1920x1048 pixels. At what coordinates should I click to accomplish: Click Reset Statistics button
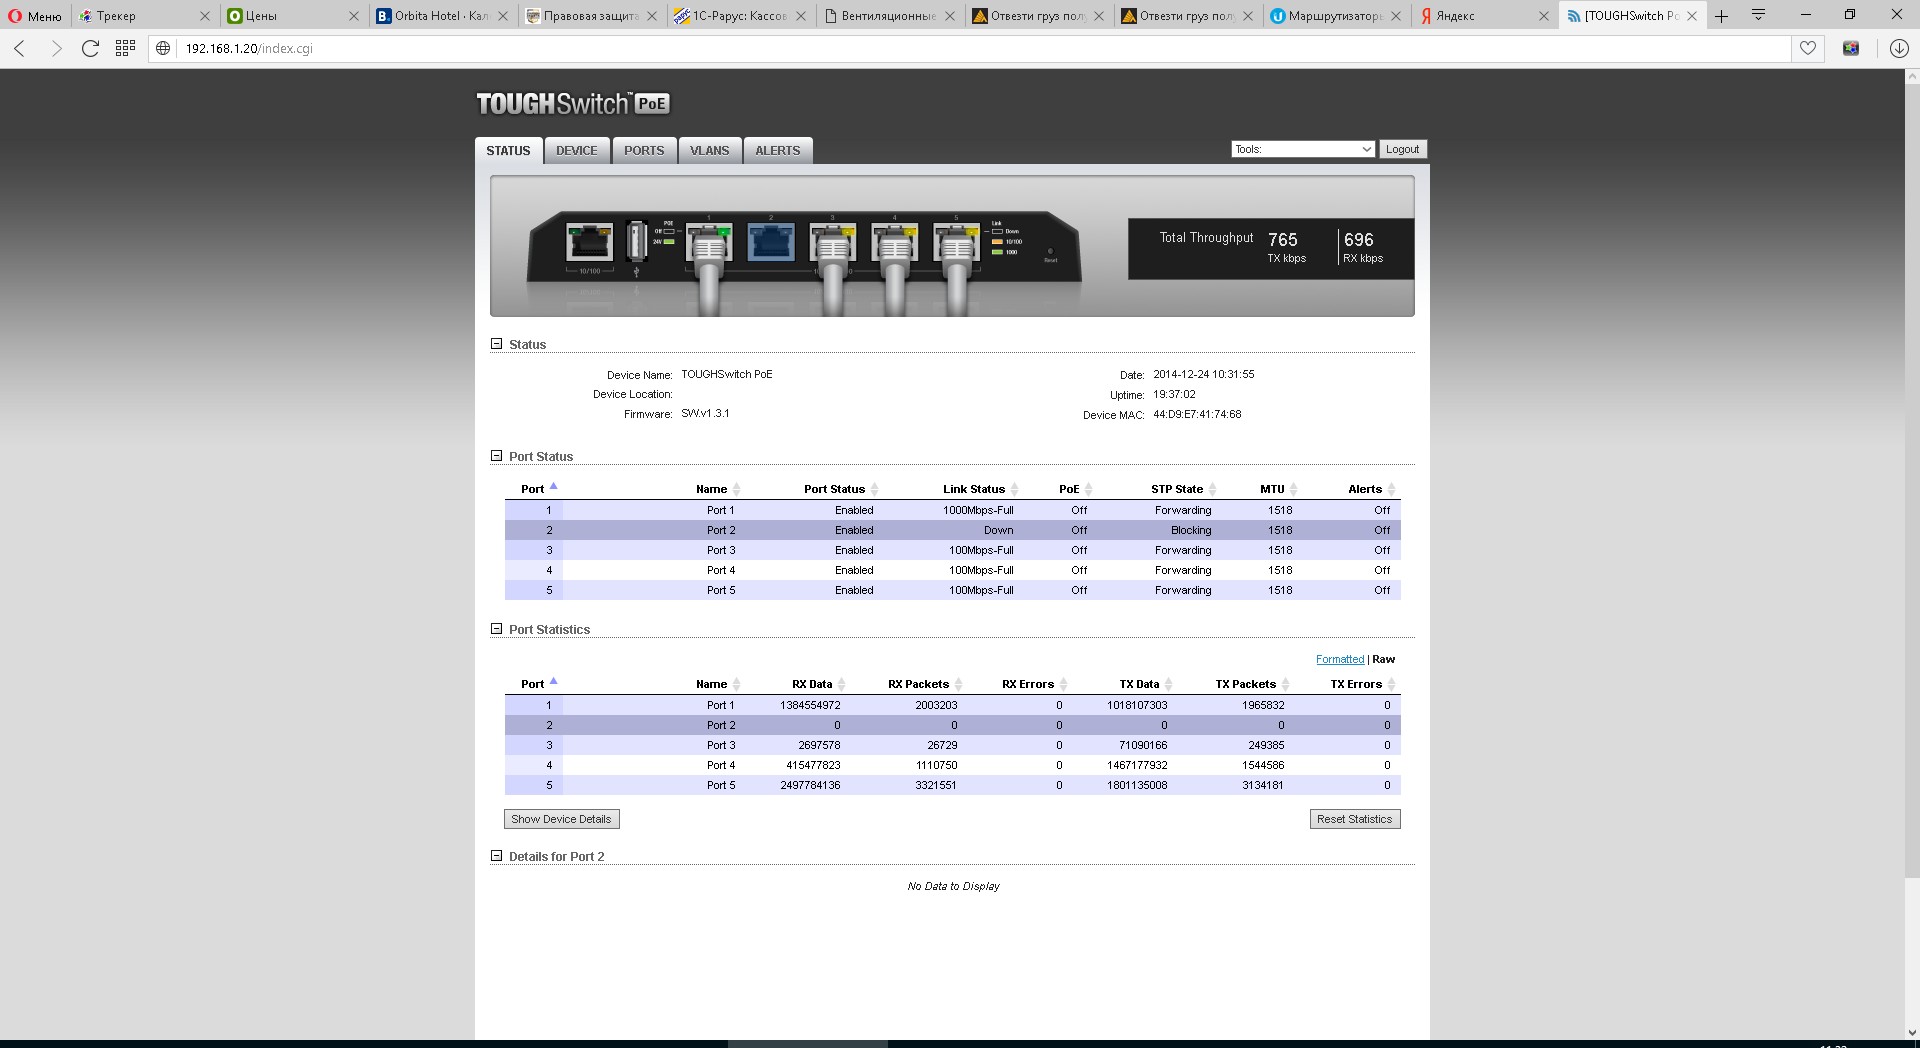(x=1354, y=819)
